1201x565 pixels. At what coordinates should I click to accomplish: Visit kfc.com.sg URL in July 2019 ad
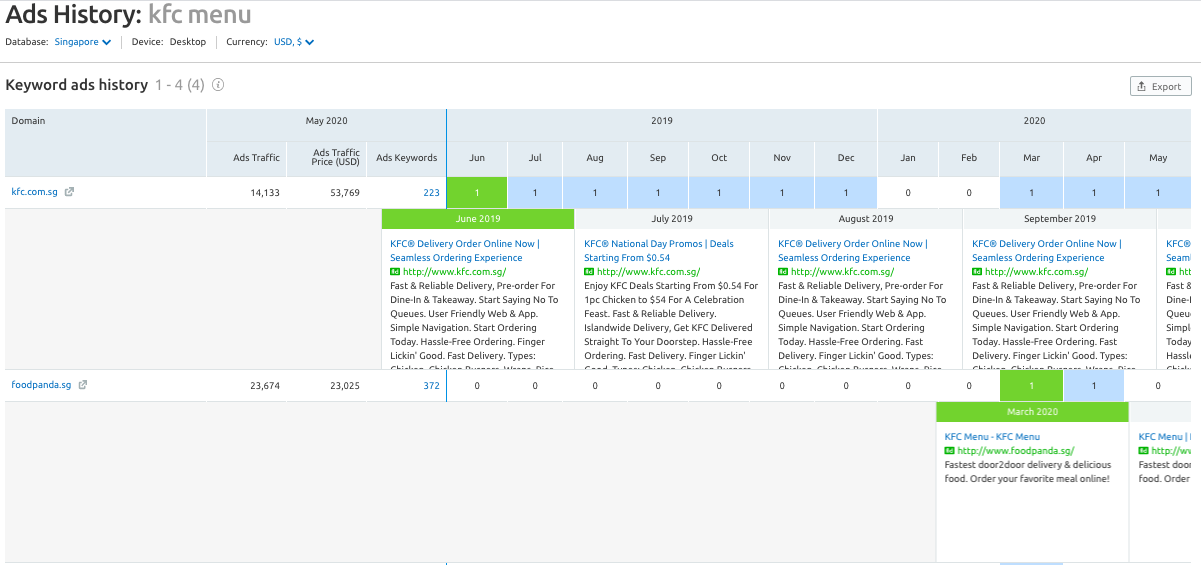(648, 271)
